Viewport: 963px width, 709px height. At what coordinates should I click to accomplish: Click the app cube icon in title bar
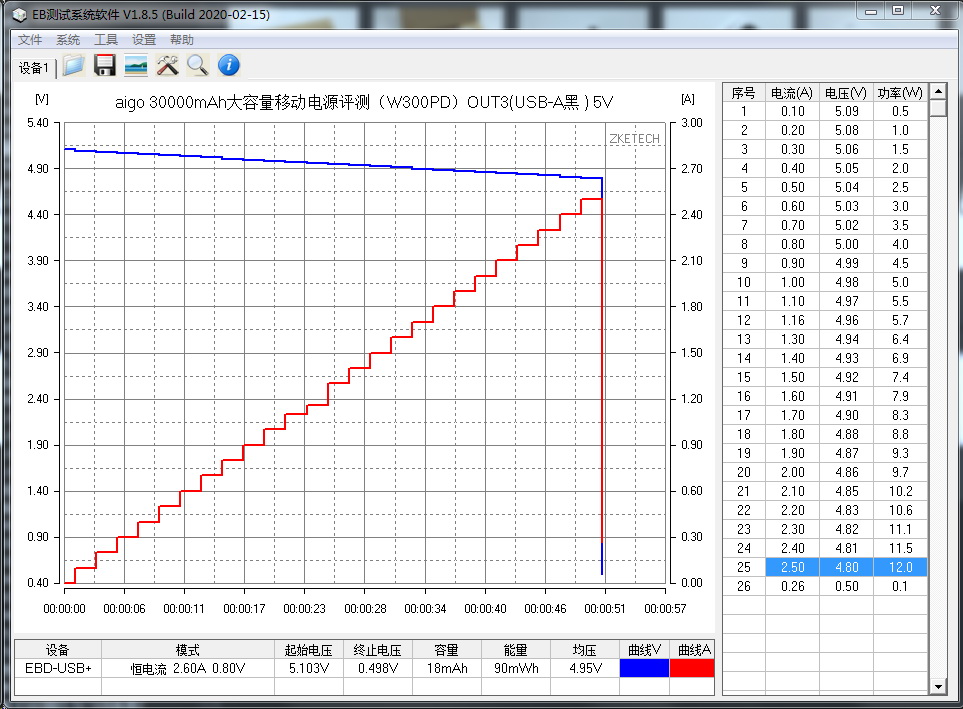(17, 15)
